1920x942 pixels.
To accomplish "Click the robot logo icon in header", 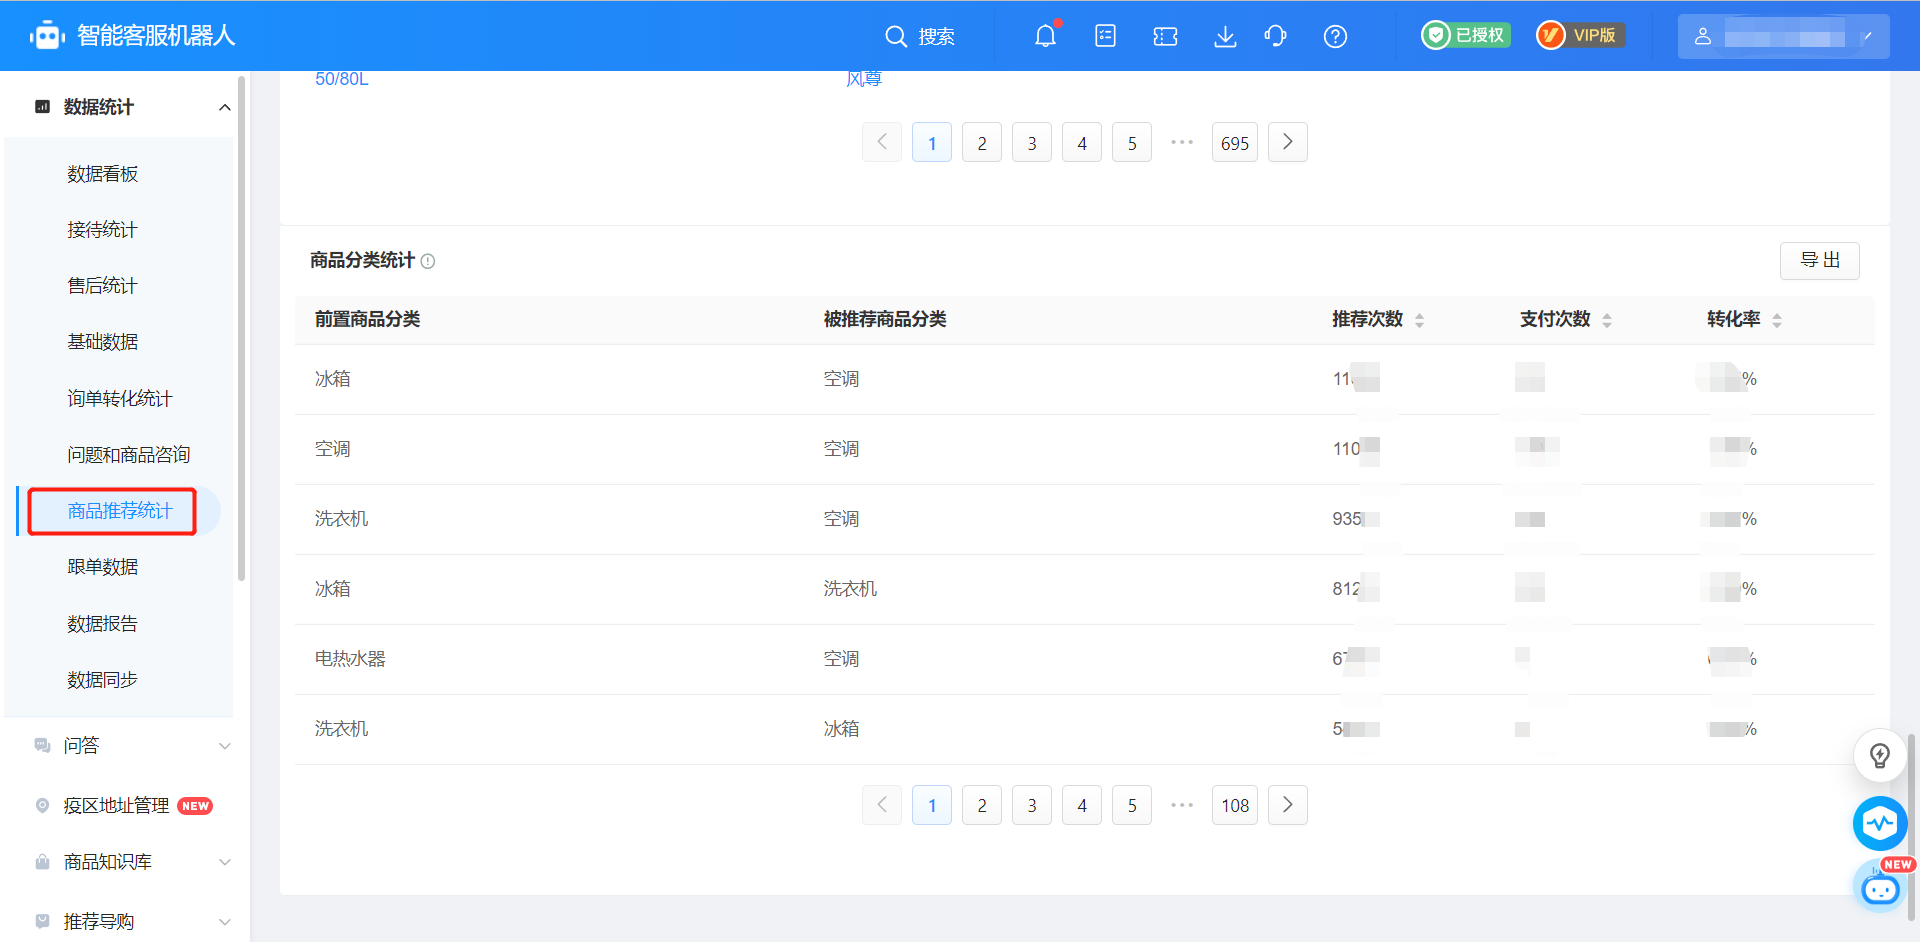I will coord(47,36).
